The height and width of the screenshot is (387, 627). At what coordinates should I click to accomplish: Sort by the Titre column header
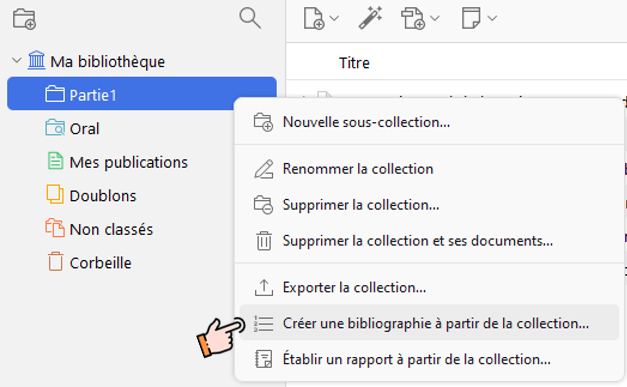pyautogui.click(x=354, y=63)
